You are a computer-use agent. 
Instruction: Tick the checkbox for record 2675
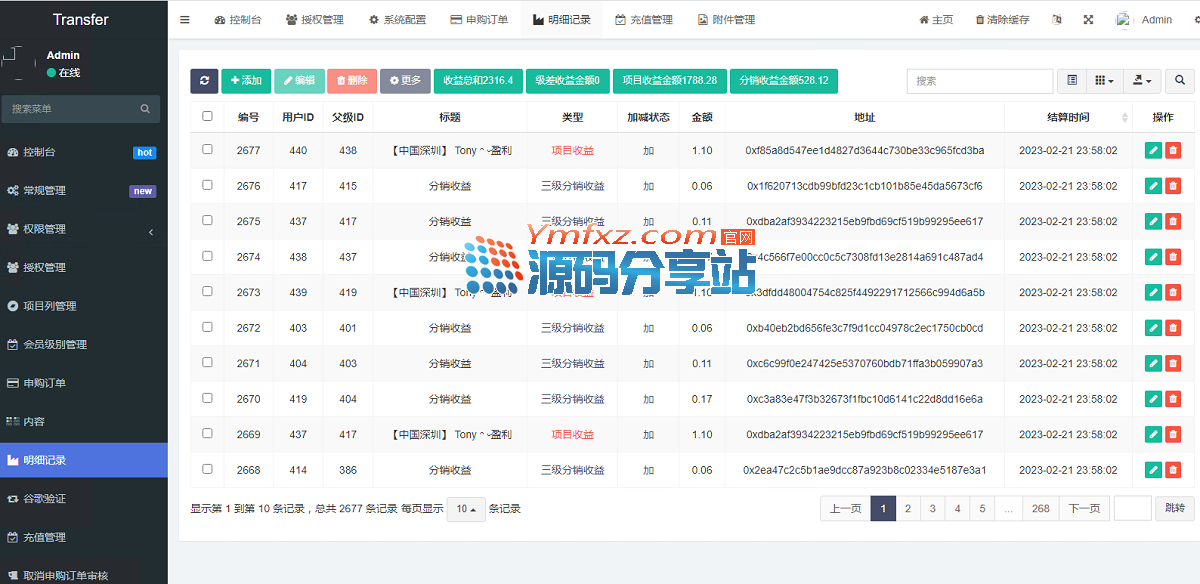[208, 221]
